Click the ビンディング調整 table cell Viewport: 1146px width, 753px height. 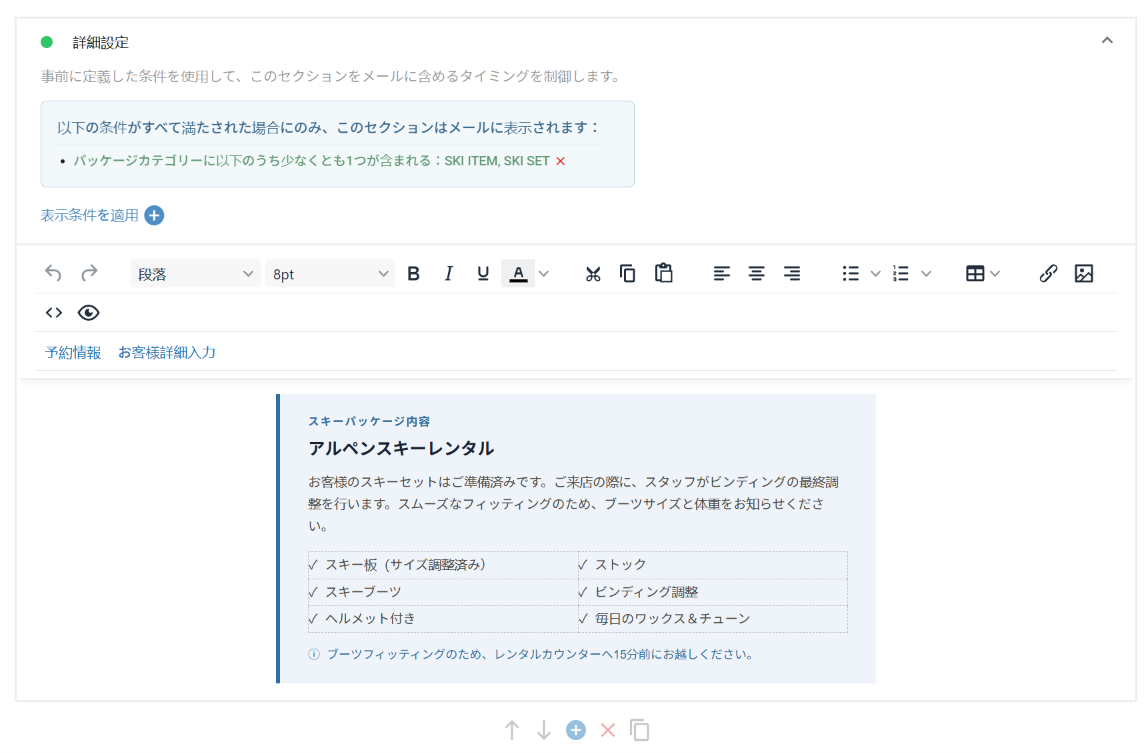coord(713,591)
